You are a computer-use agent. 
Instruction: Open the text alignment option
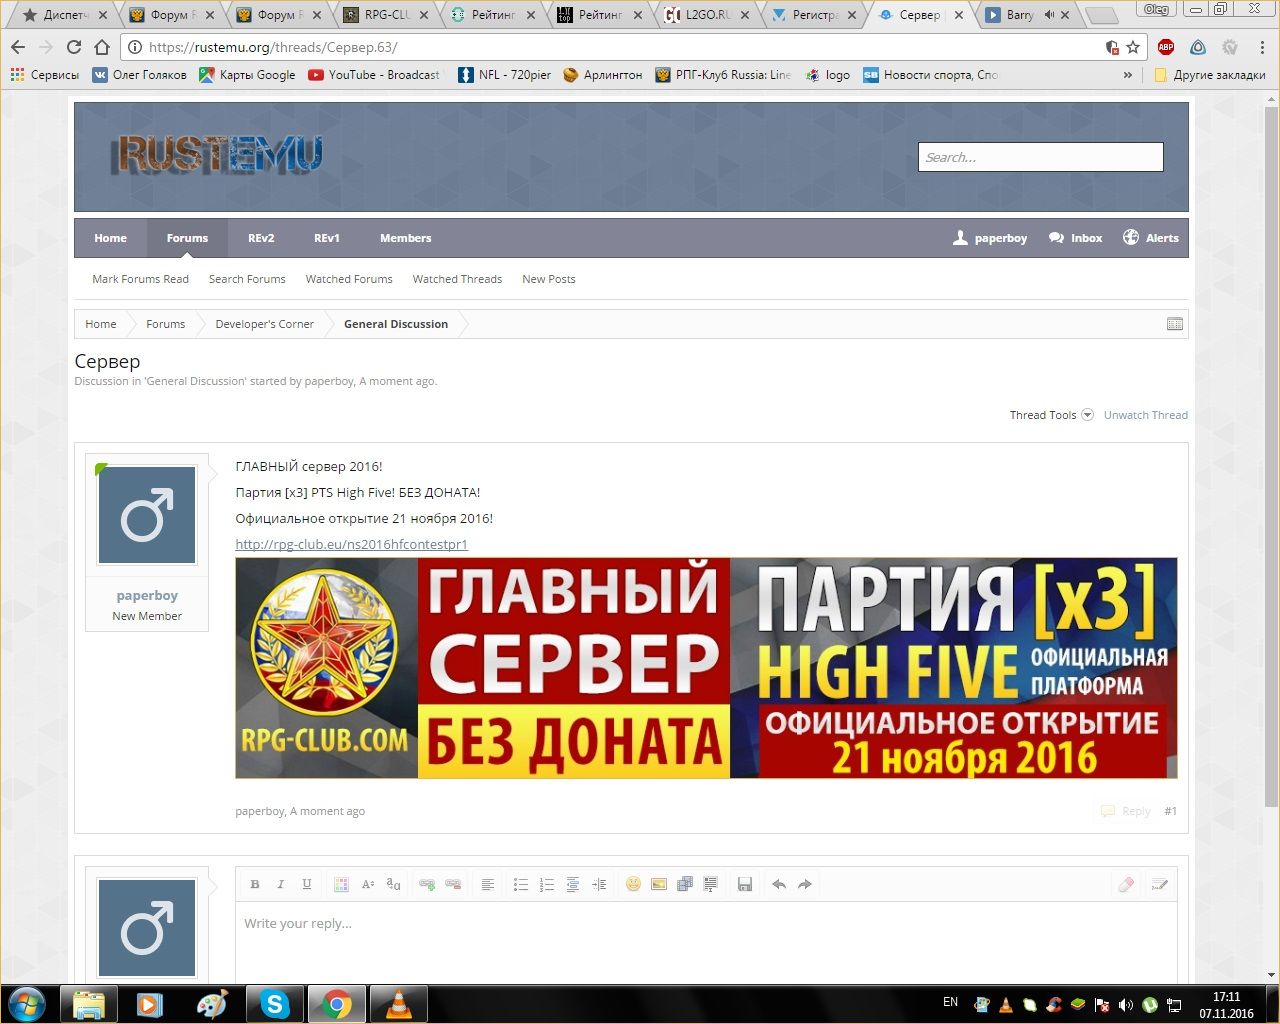[x=487, y=884]
